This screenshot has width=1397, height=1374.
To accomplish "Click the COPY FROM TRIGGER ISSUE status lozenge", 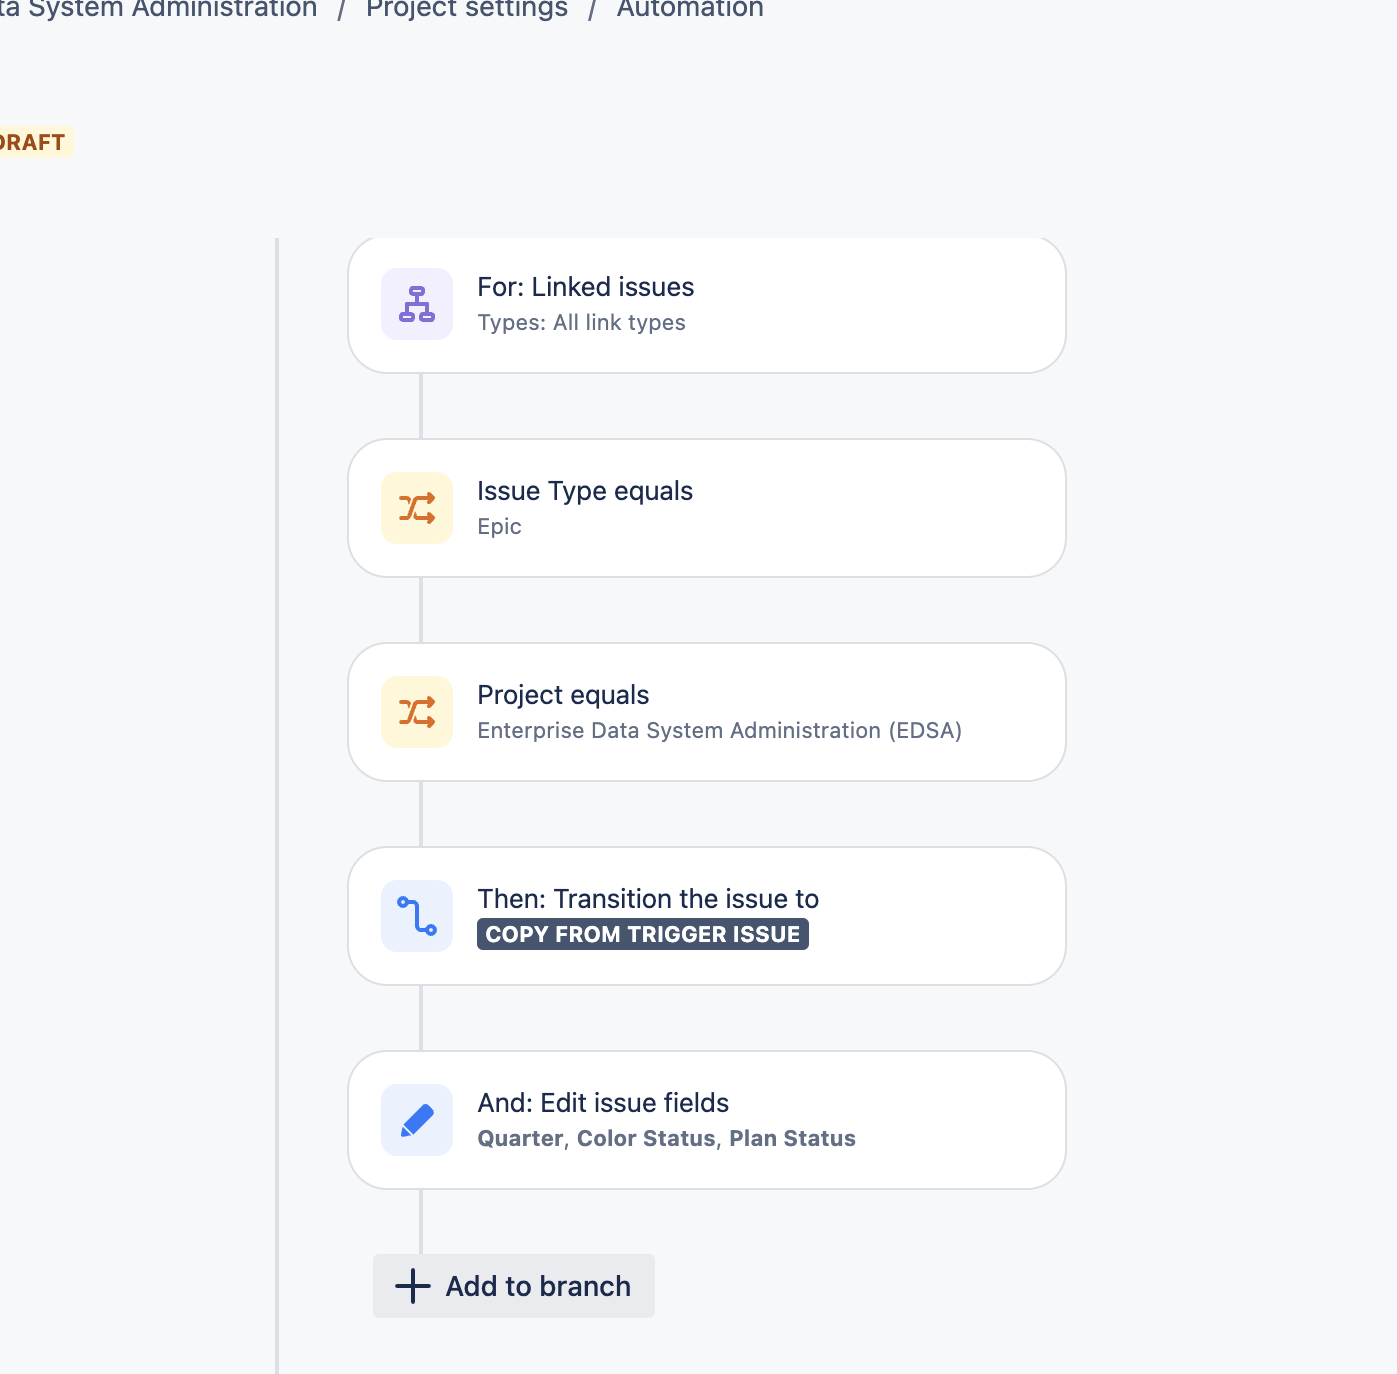I will (643, 934).
